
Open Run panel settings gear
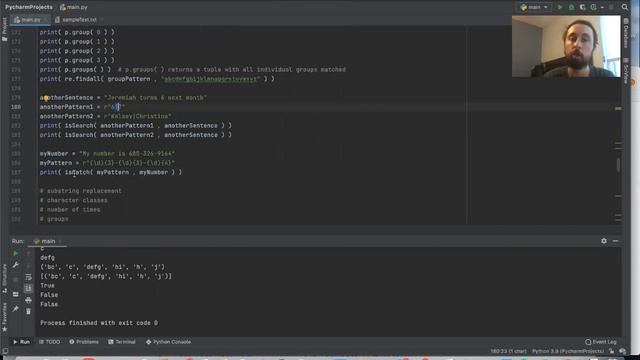click(604, 241)
